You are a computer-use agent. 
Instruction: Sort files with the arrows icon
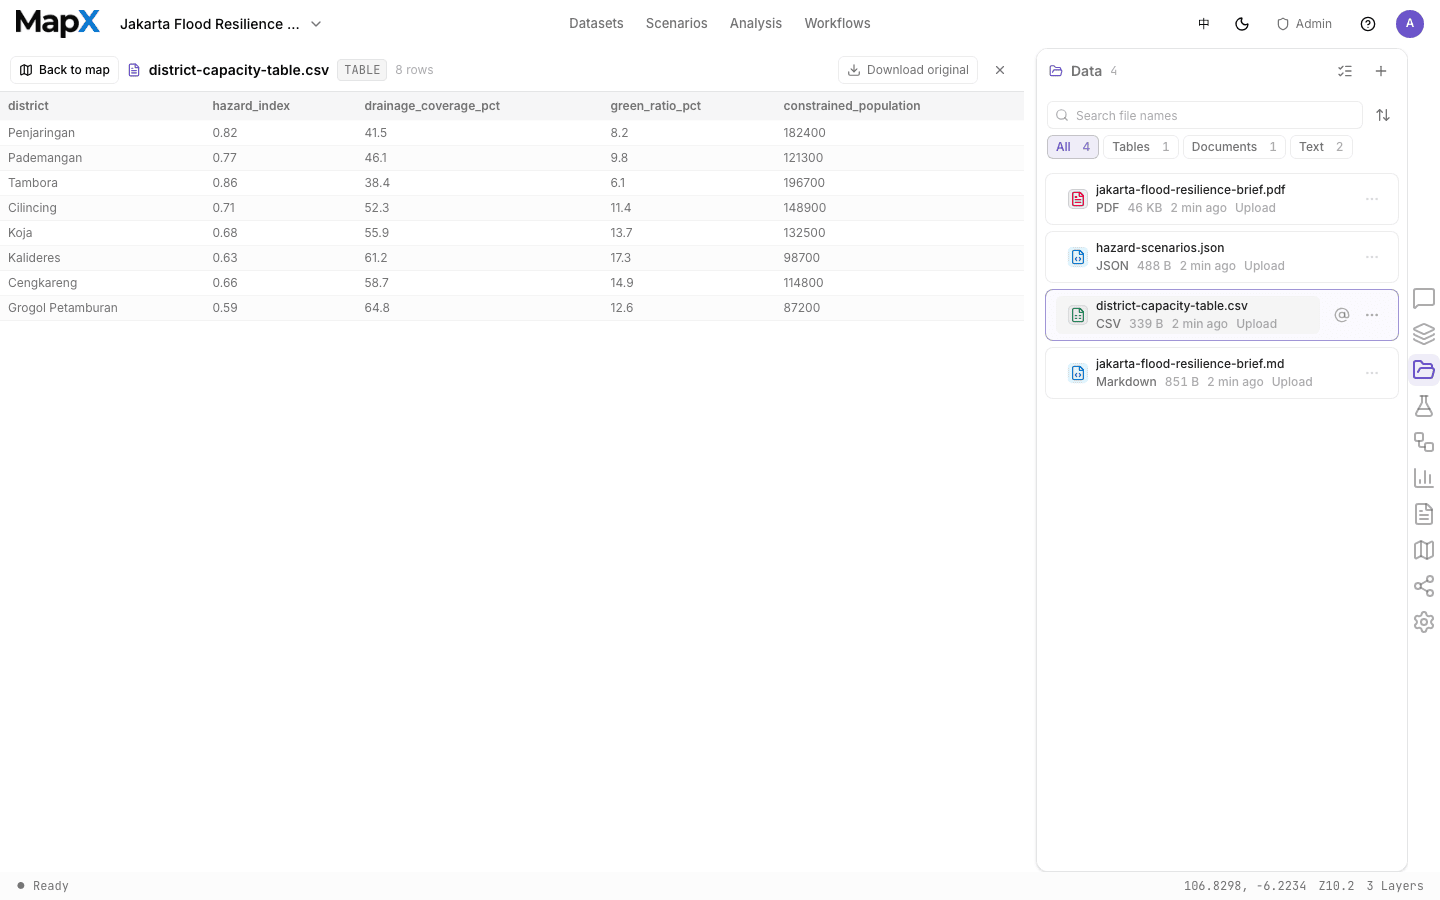click(x=1383, y=115)
